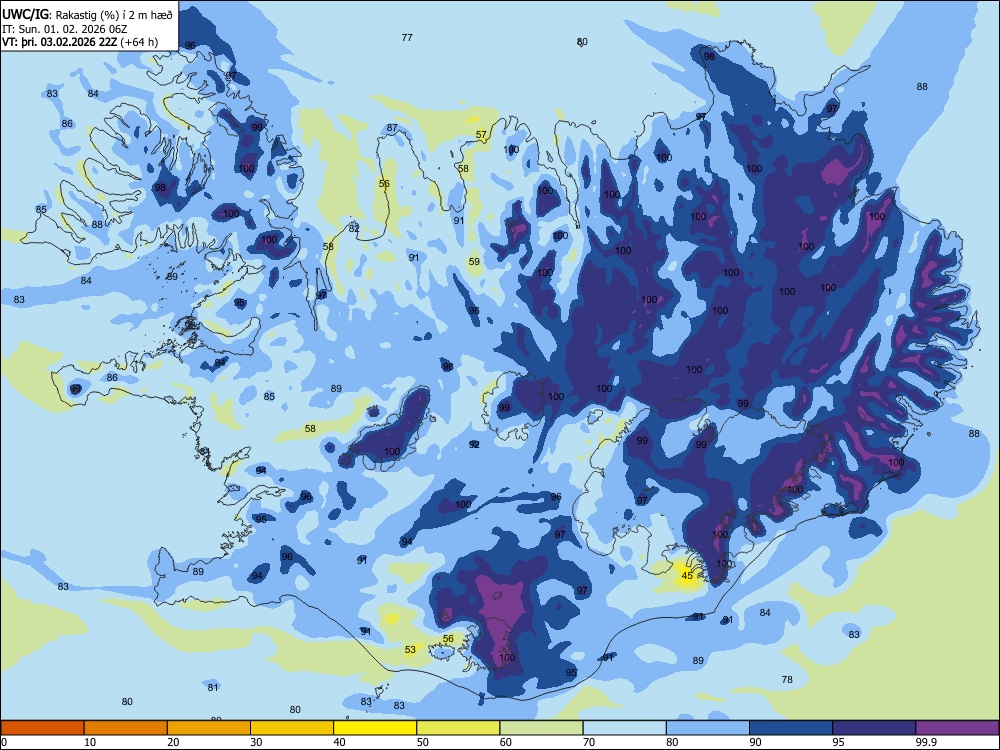The height and width of the screenshot is (750, 1000).
Task: Click the '0' legend tick label
Action: pos(4,742)
